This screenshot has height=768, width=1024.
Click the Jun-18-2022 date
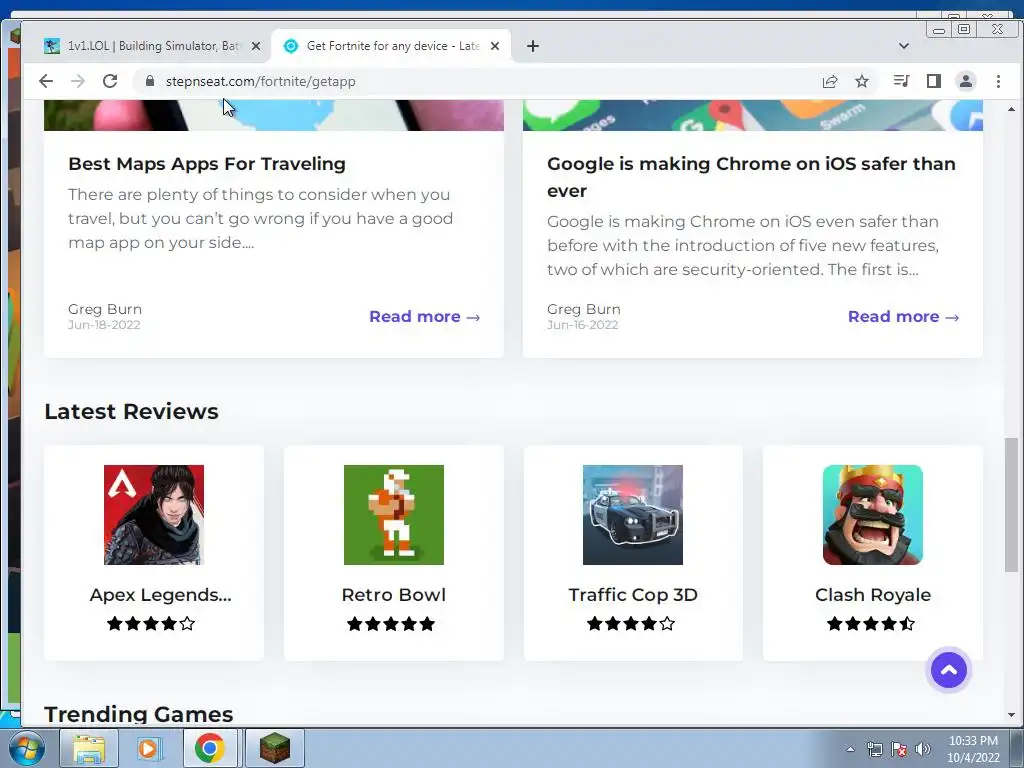coord(104,325)
